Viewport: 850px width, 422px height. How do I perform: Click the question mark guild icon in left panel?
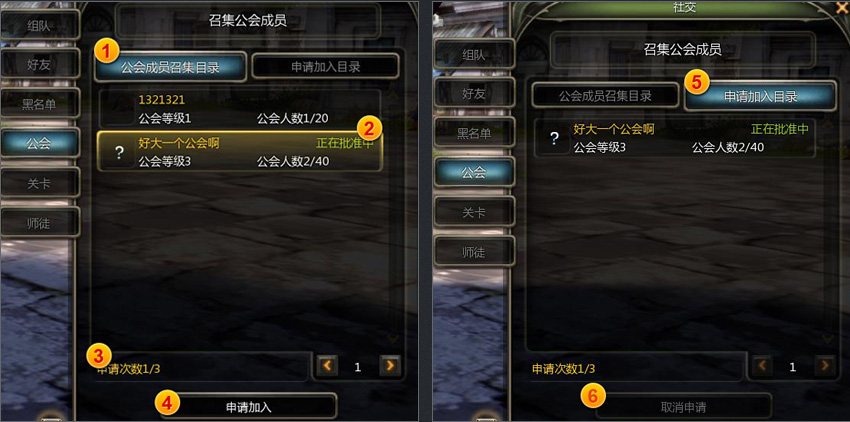click(x=120, y=152)
